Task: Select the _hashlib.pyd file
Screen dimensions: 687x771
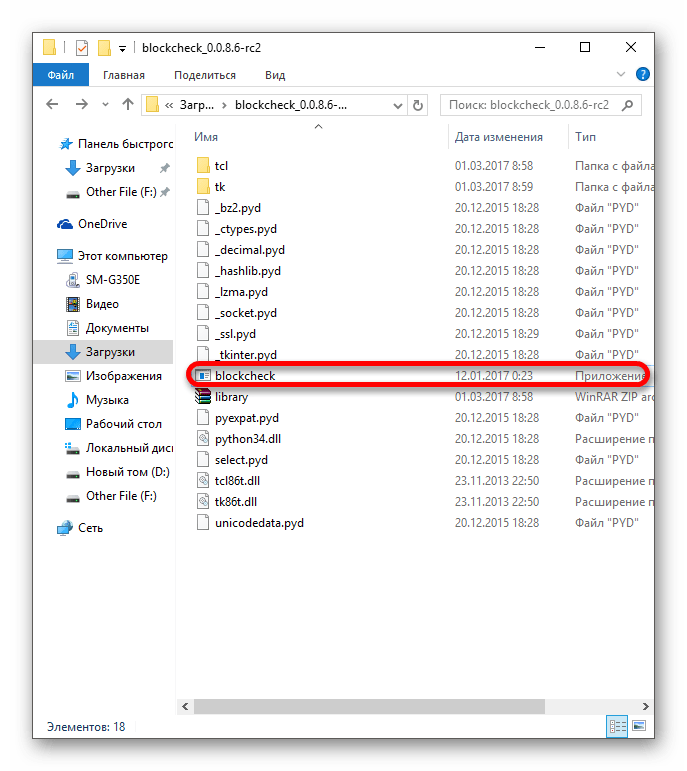Action: coord(248,271)
